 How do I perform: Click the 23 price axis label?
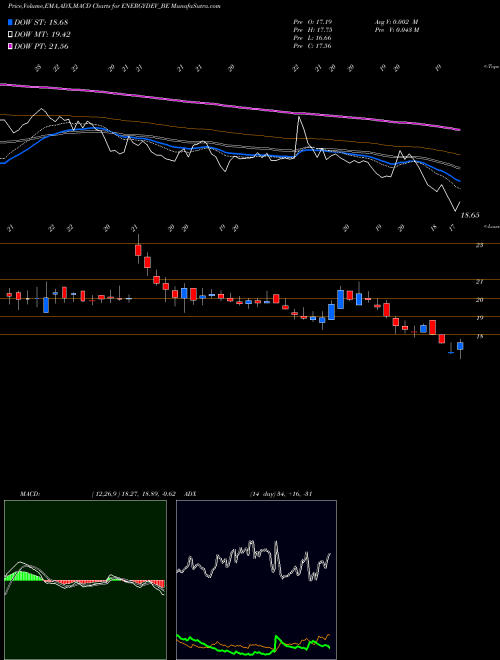click(479, 245)
